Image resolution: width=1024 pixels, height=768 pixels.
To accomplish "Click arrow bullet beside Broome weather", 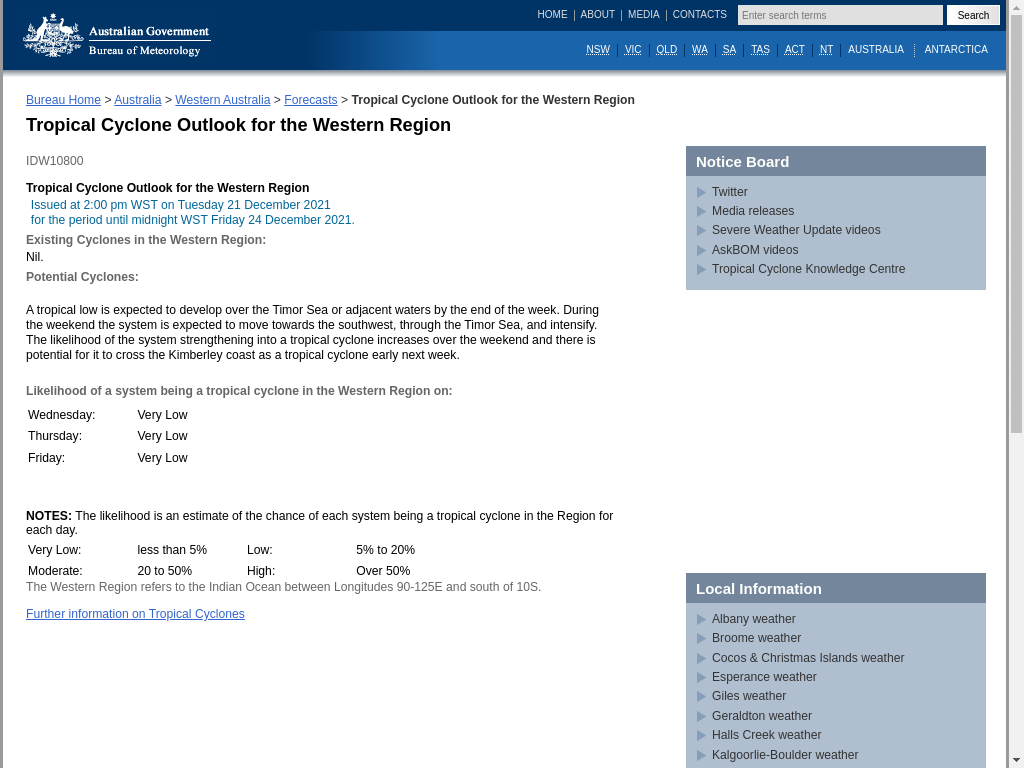I will pos(701,638).
